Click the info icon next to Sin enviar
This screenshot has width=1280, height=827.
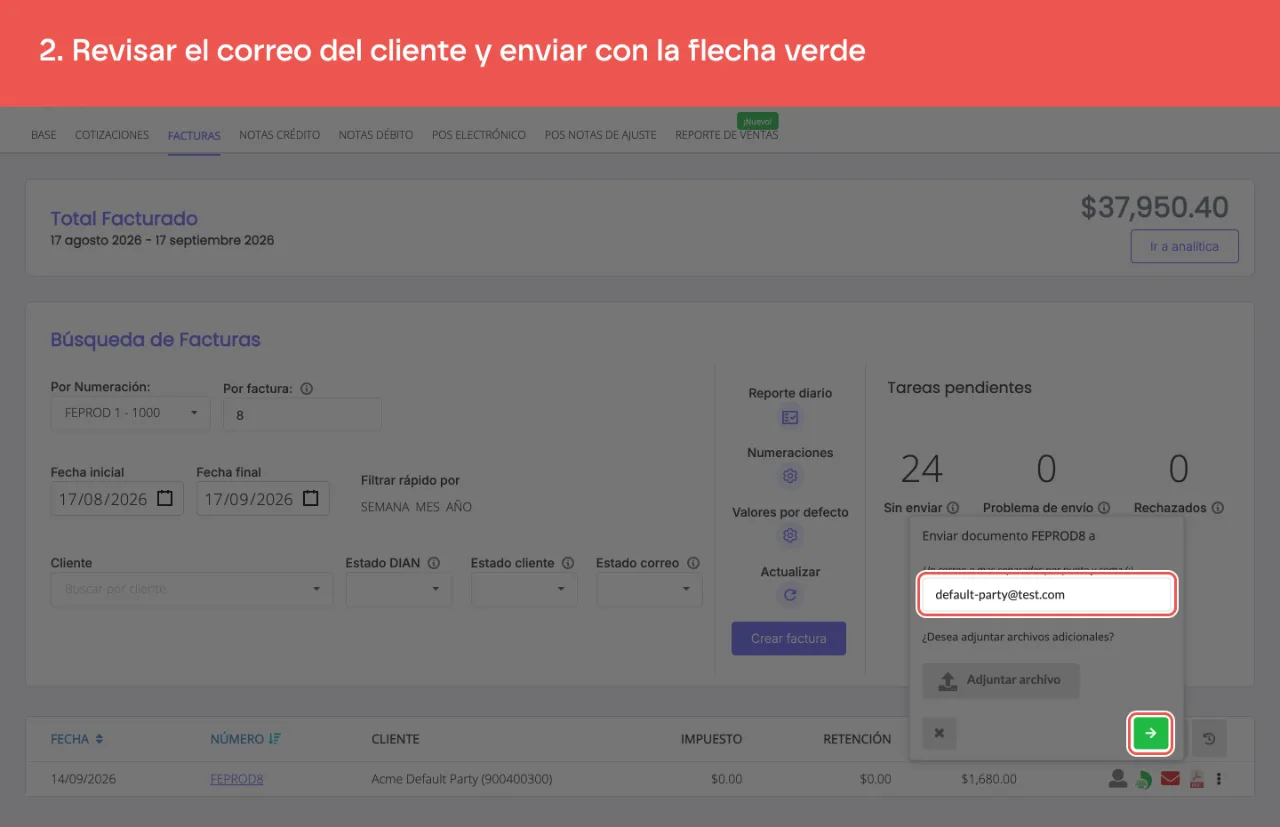point(953,508)
